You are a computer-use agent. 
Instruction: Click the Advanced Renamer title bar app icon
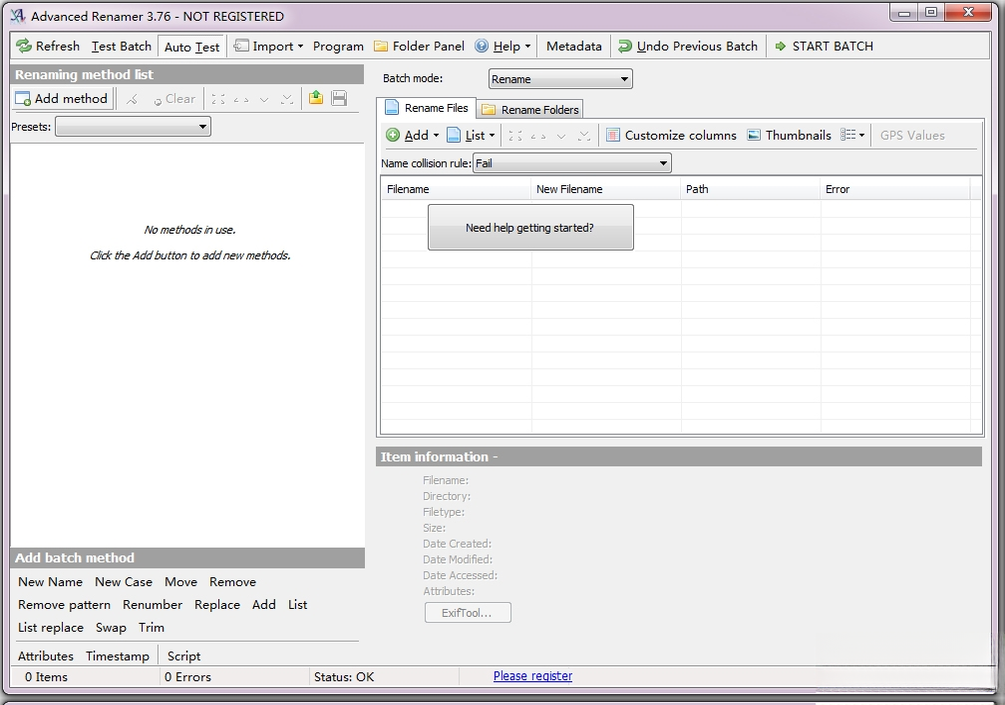click(17, 15)
